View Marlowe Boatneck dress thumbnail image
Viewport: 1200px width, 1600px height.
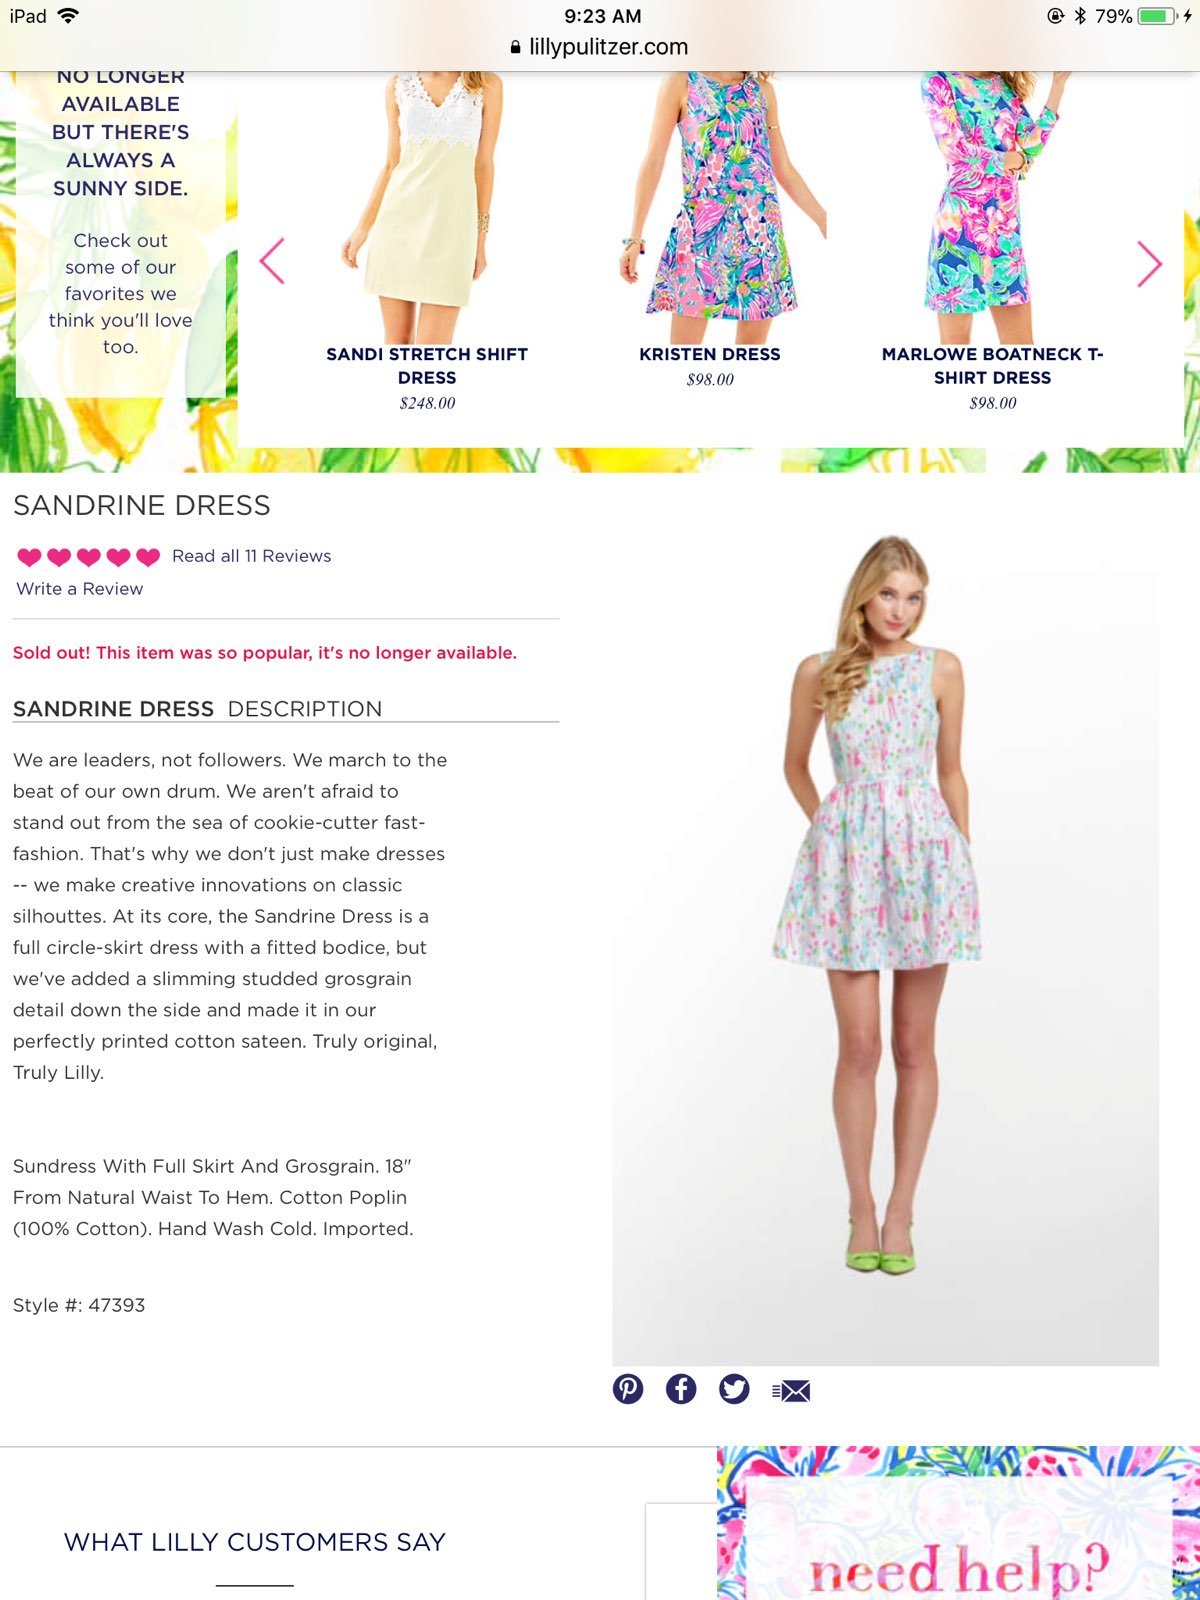(x=990, y=207)
